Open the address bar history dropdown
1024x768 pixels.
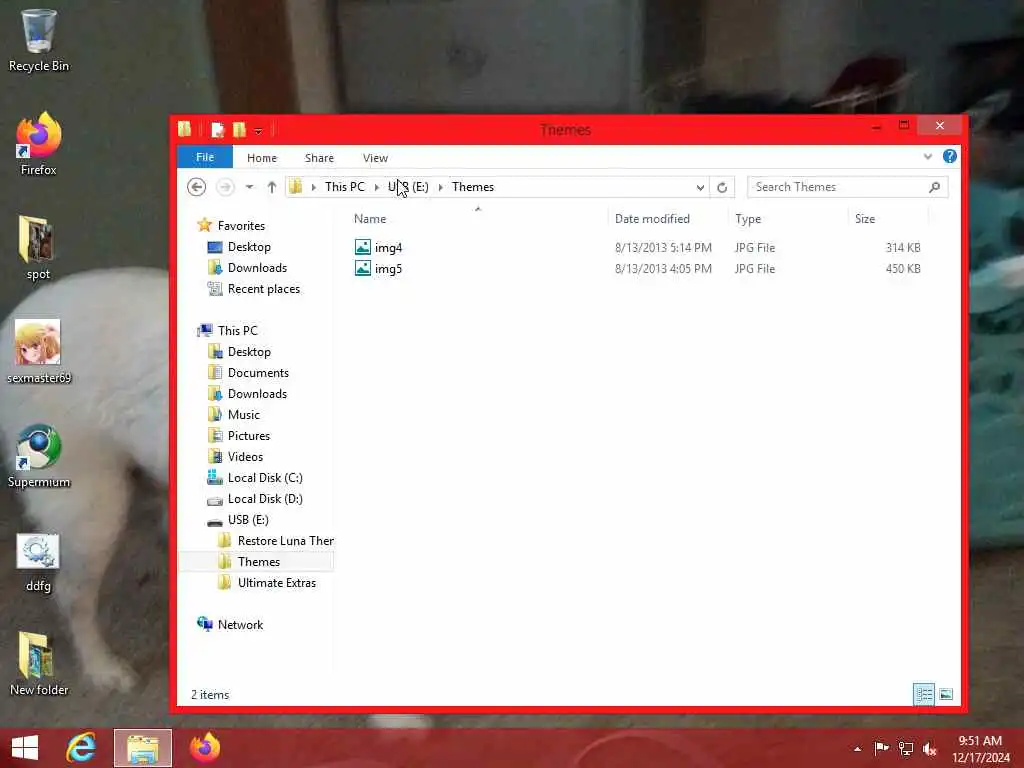pos(700,187)
